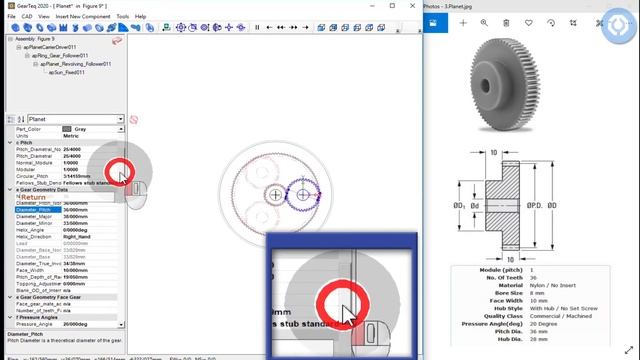Image resolution: width=640 pixels, height=360 pixels.
Task: Select the highlighted Diameter_Pitch property row
Action: [67, 210]
